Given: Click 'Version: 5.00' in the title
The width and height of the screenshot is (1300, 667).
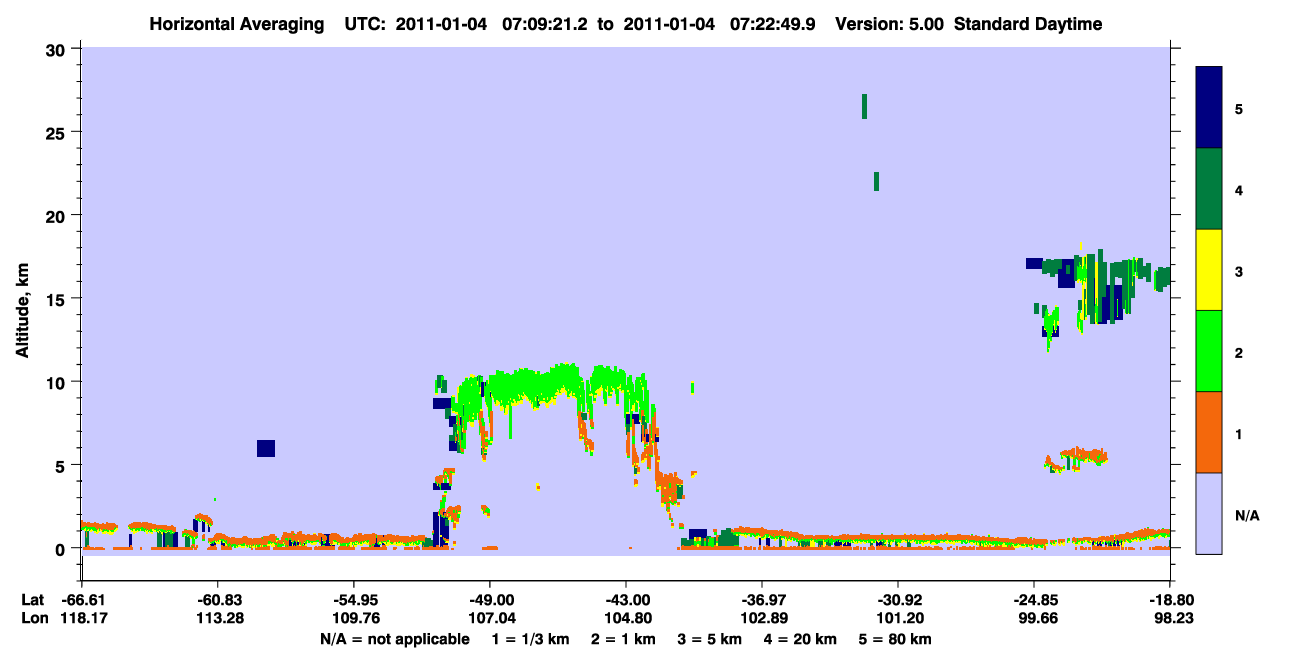Looking at the screenshot, I should (x=888, y=24).
